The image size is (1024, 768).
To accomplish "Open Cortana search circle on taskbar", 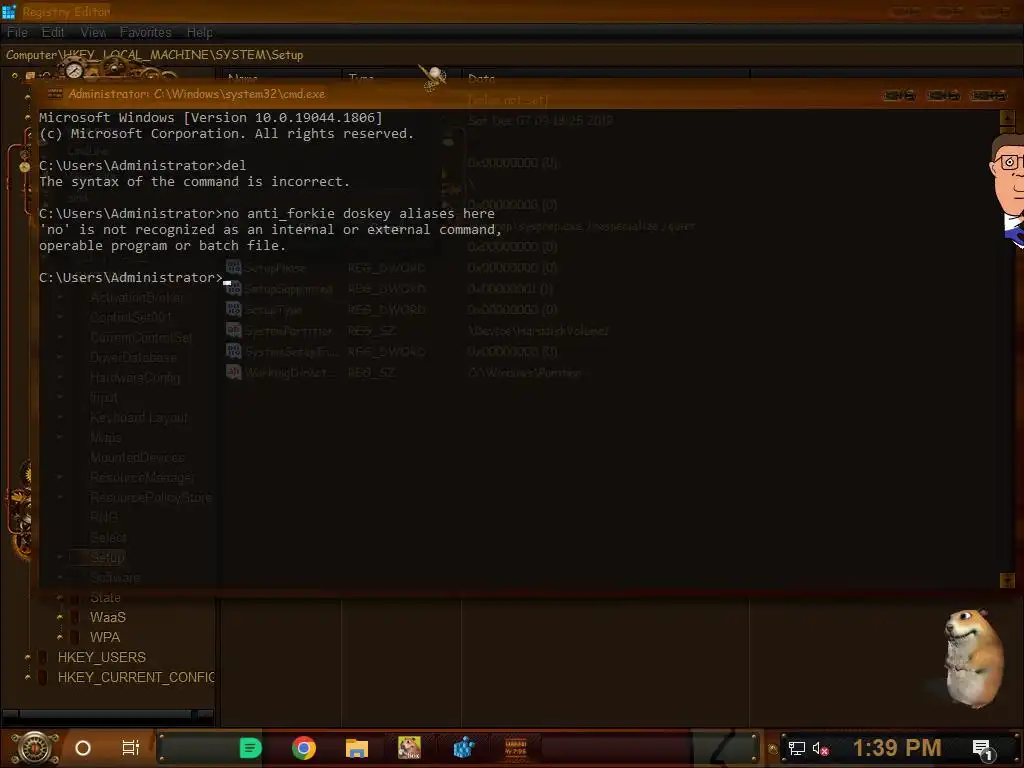I will pos(83,748).
